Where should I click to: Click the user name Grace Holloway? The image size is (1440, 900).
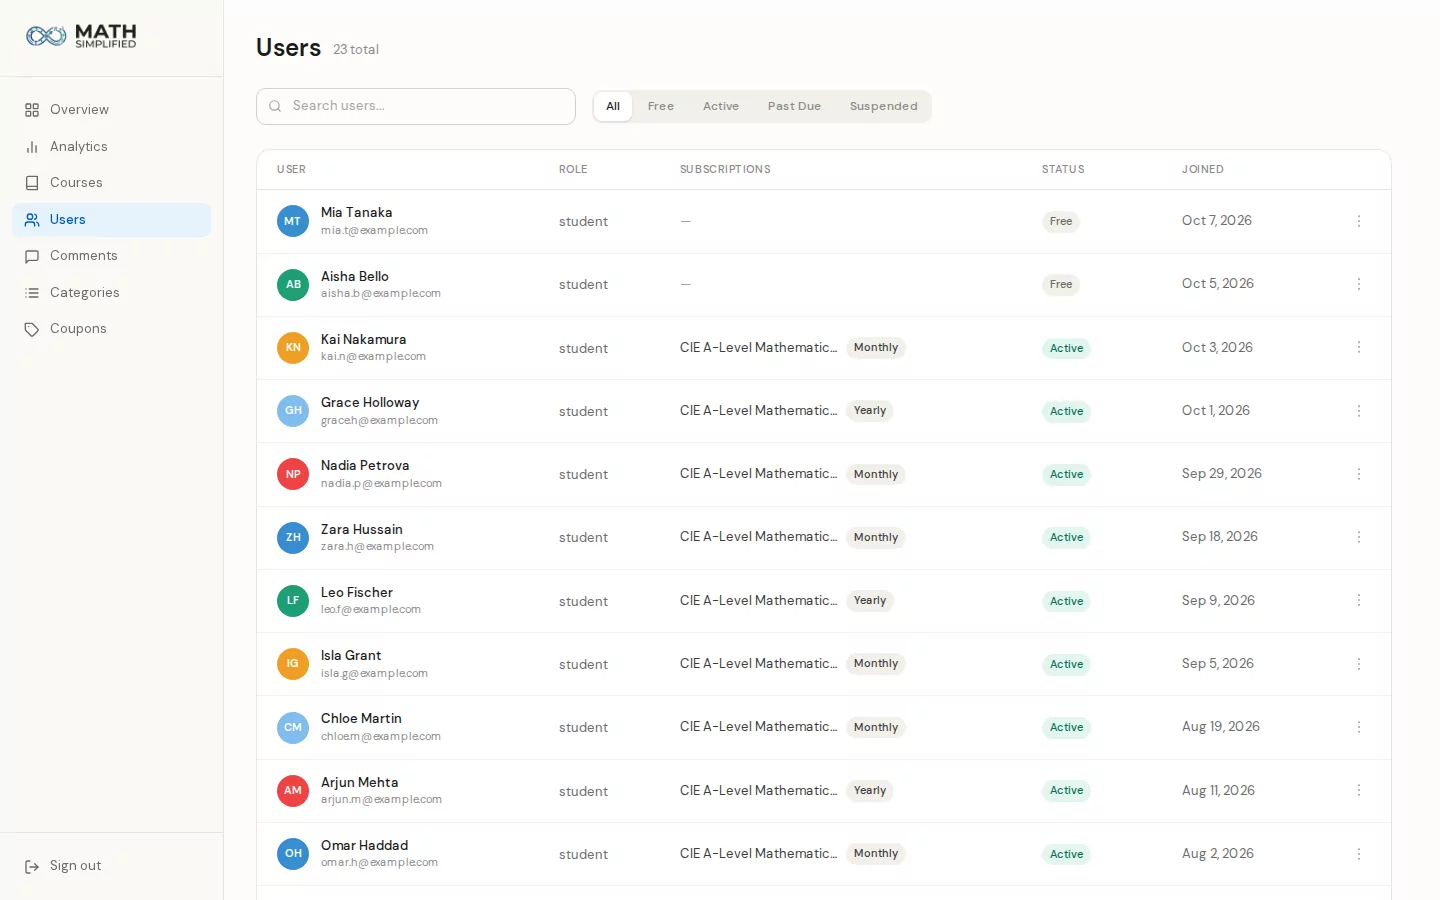370,402
